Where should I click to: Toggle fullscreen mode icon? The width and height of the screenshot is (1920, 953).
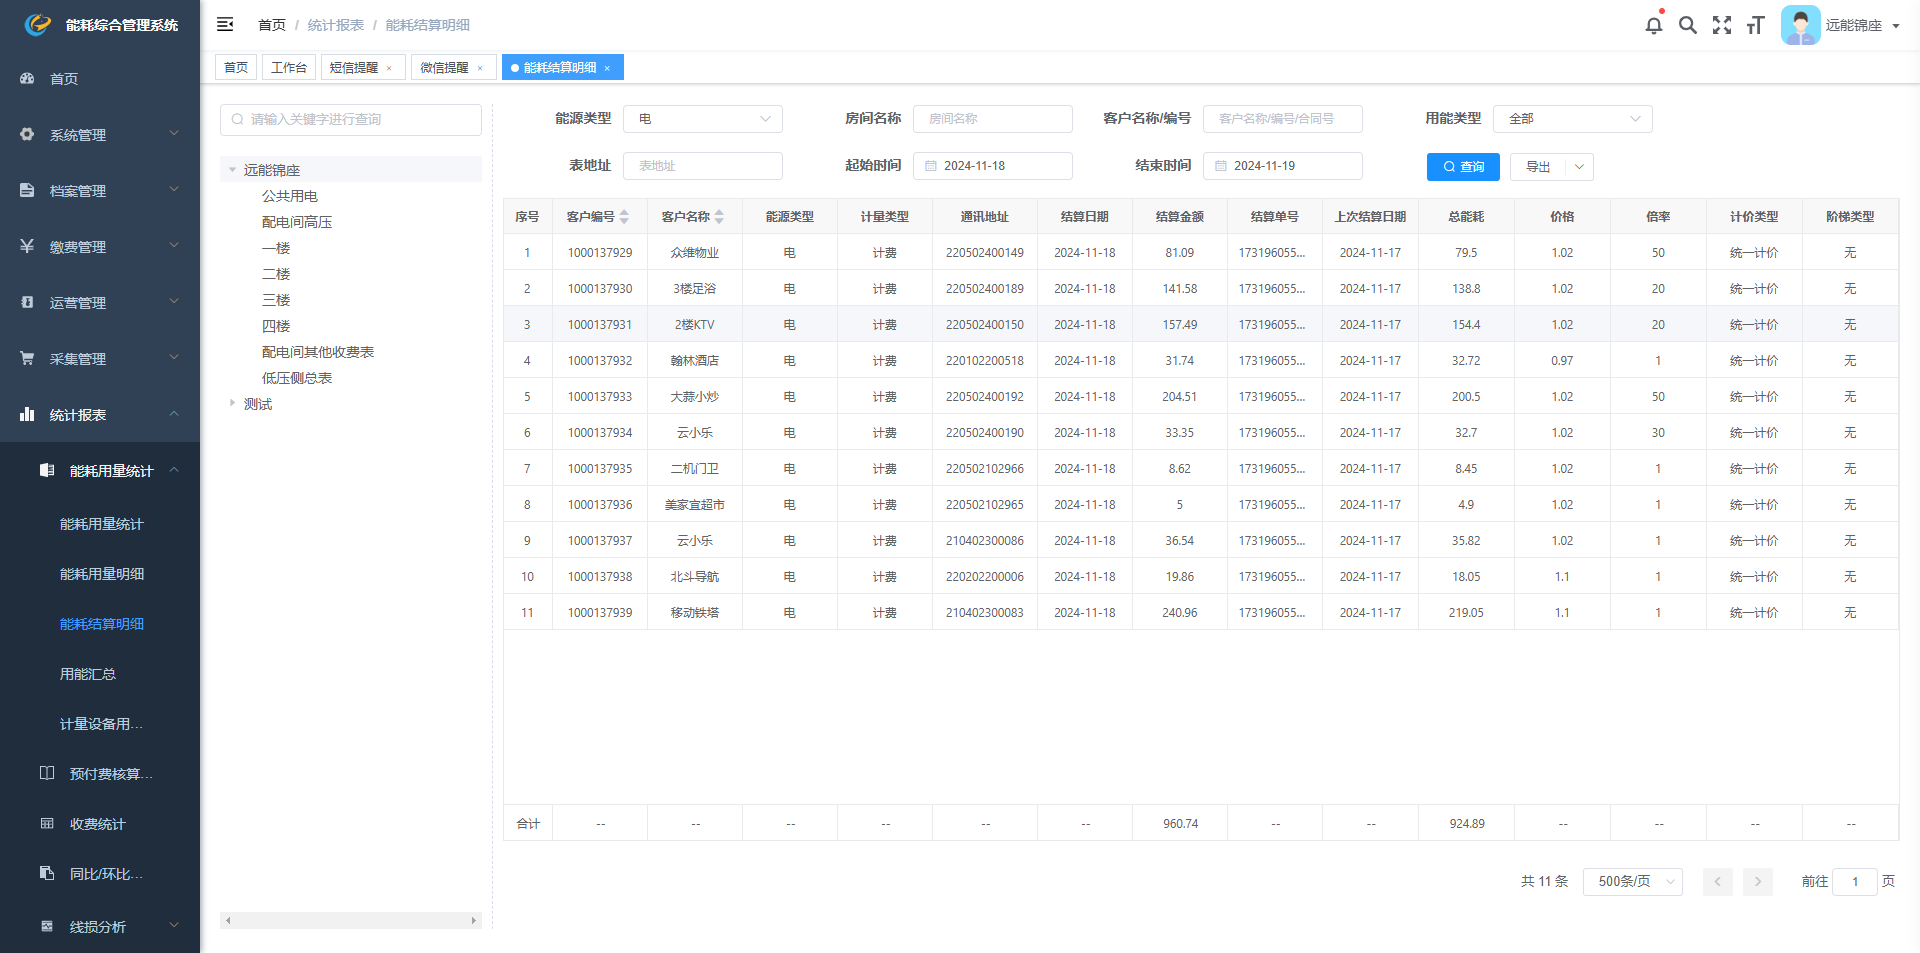click(1721, 25)
